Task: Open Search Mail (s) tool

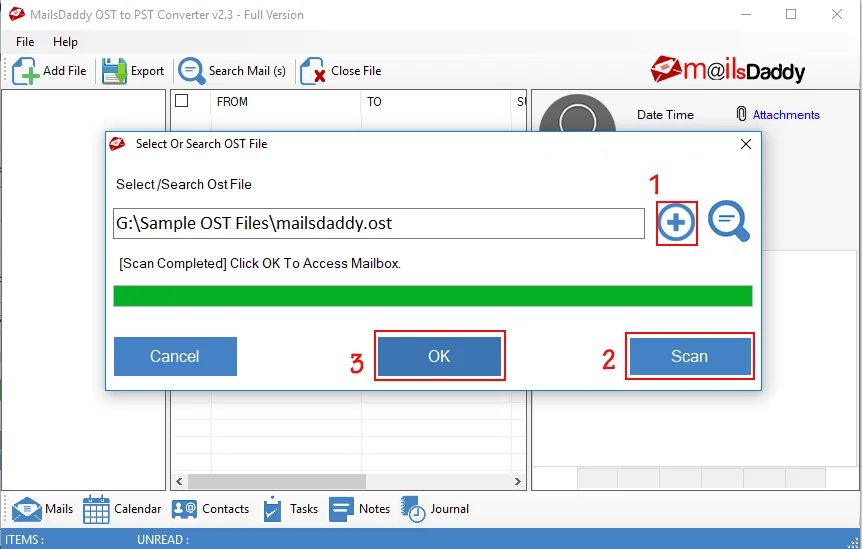Action: click(x=191, y=71)
